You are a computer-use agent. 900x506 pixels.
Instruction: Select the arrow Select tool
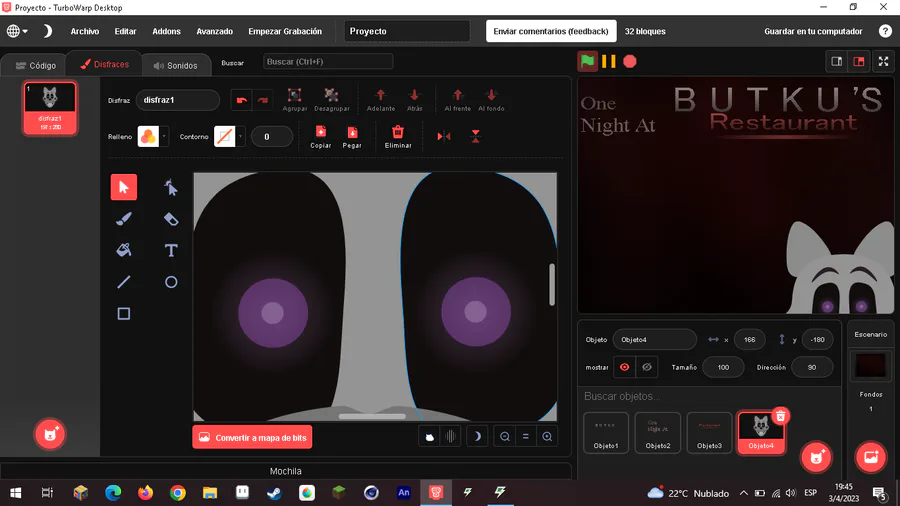(x=123, y=187)
